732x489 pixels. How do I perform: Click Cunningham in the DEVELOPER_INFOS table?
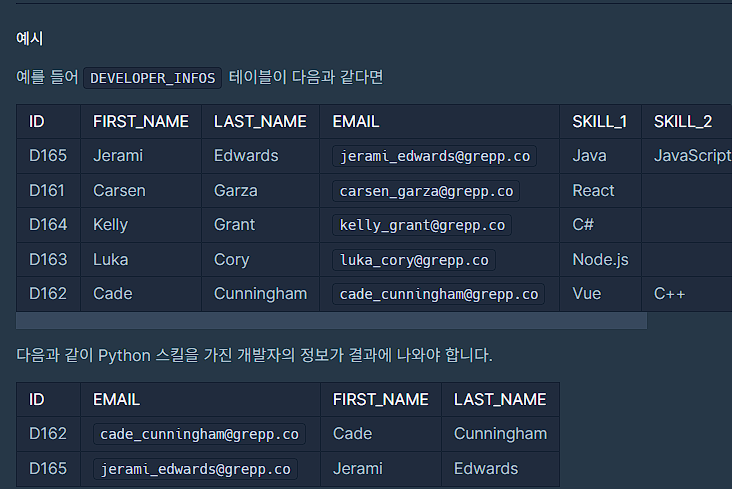260,294
